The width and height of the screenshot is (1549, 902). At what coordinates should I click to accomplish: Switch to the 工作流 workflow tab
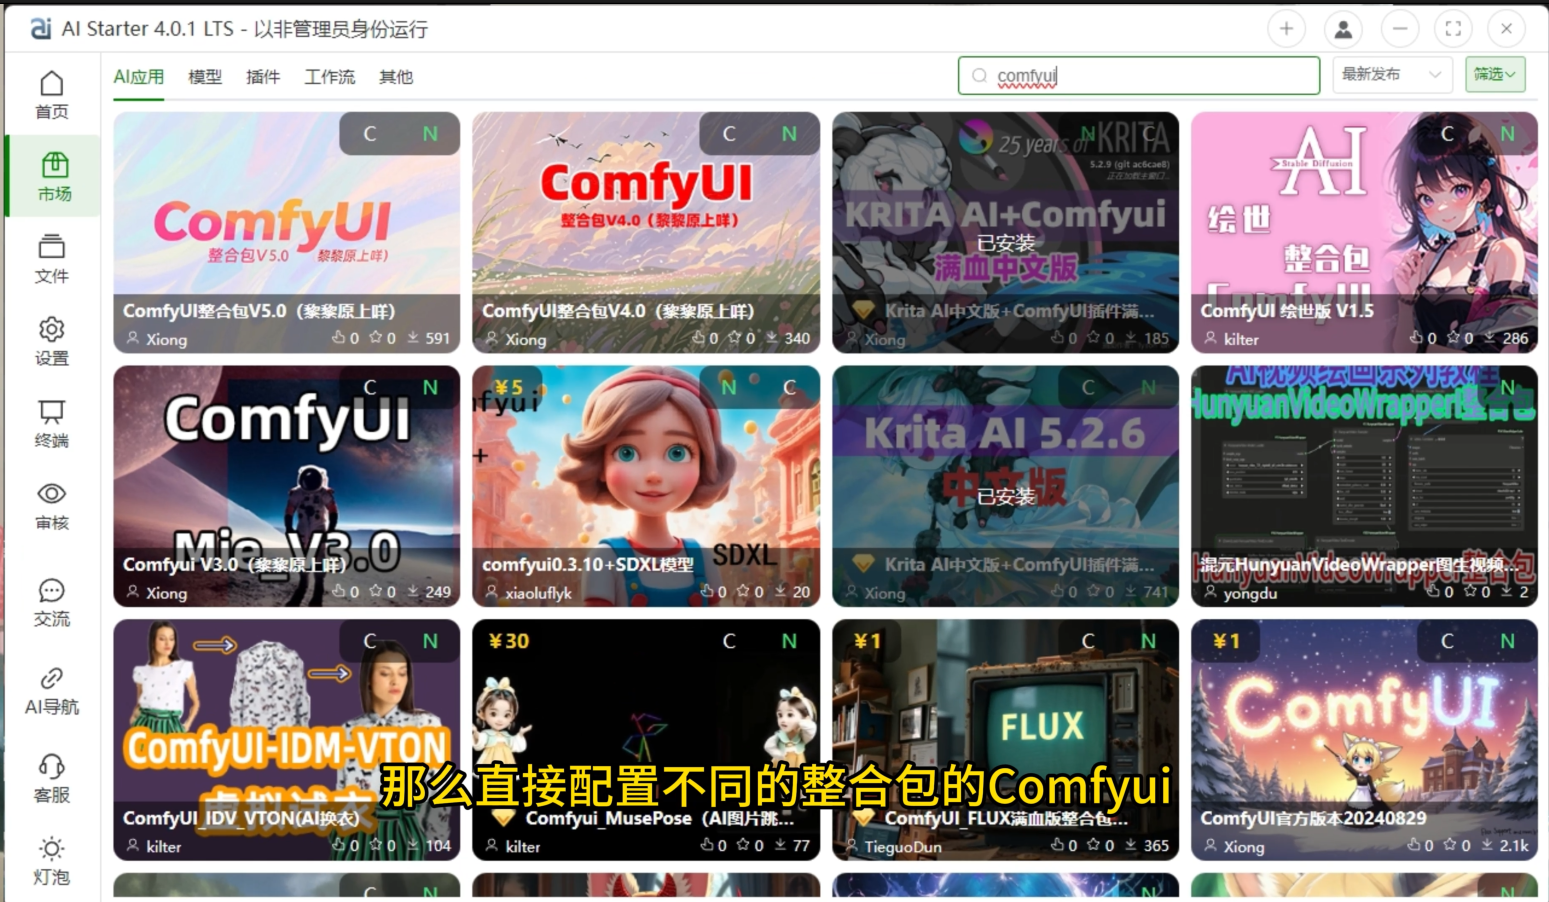tap(329, 77)
